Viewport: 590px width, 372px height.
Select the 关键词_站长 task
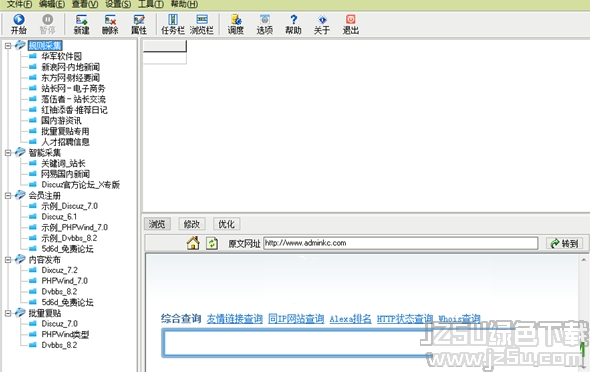63,163
